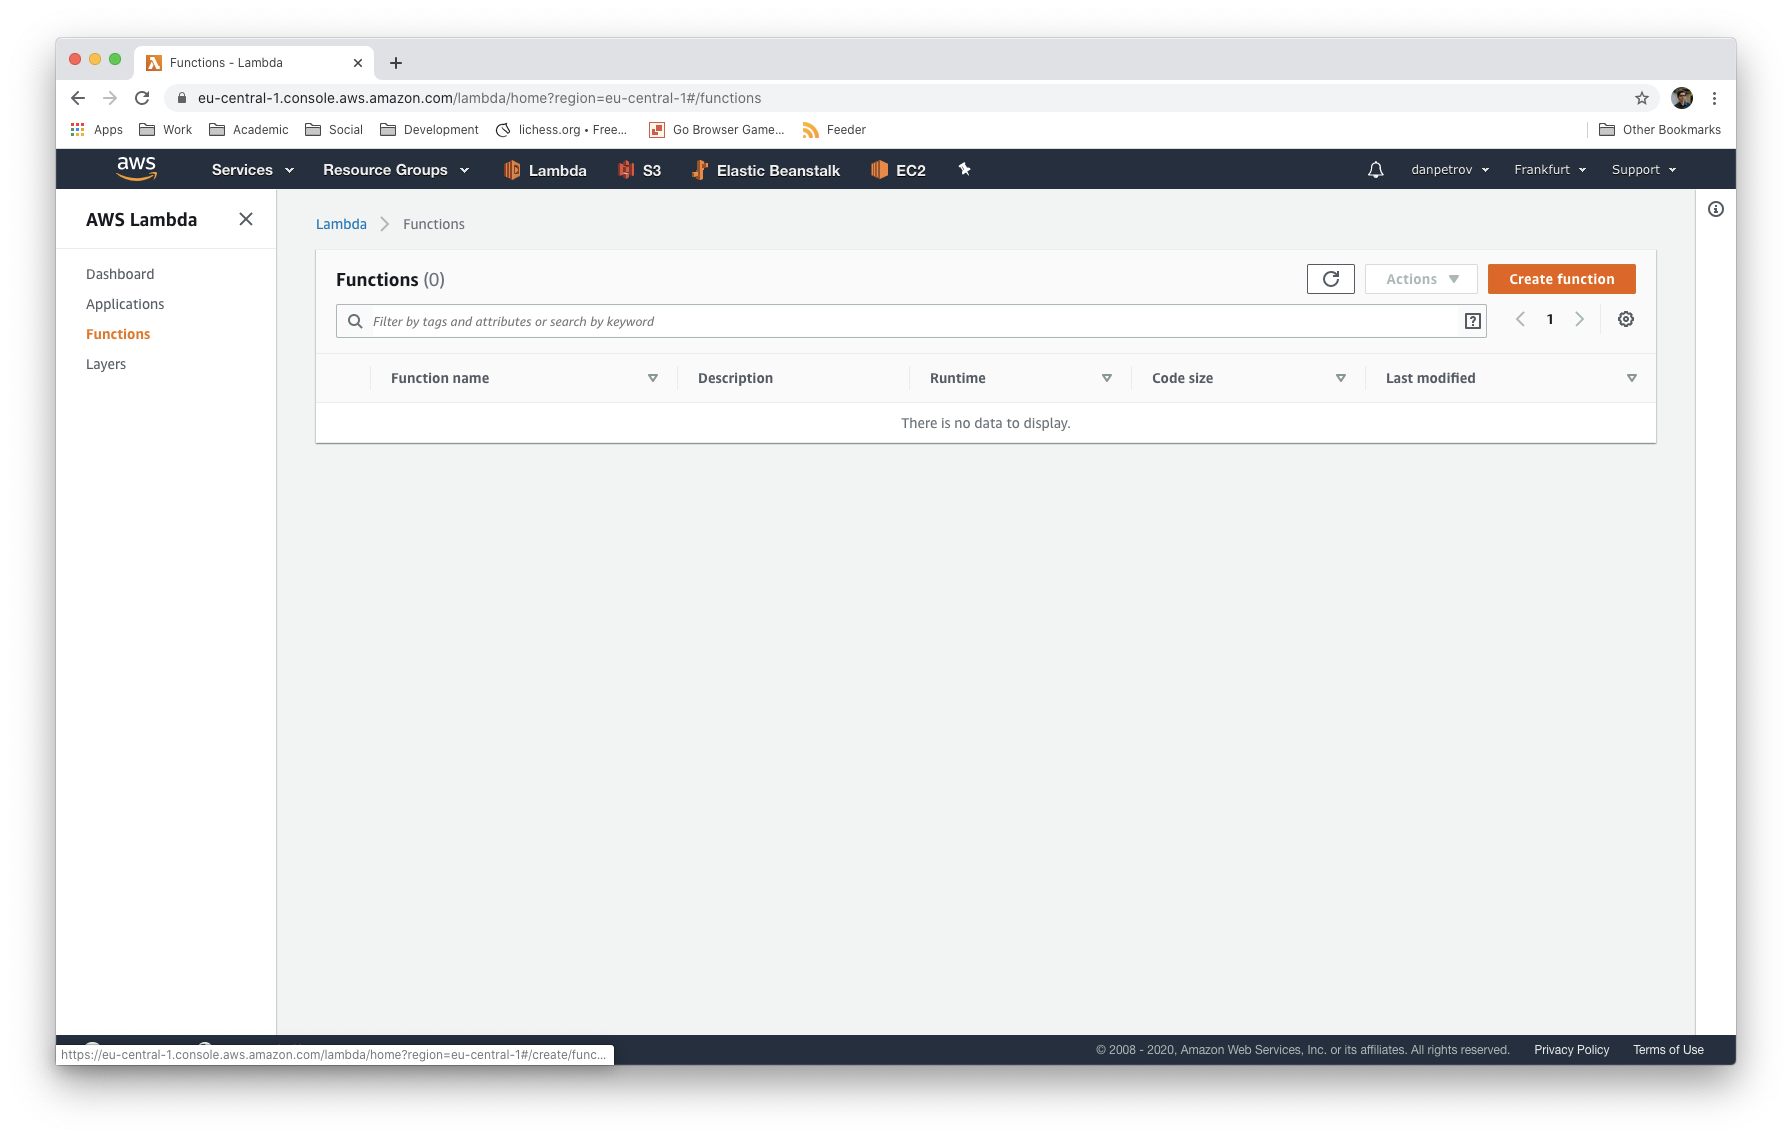Open the Actions dropdown

pos(1420,278)
